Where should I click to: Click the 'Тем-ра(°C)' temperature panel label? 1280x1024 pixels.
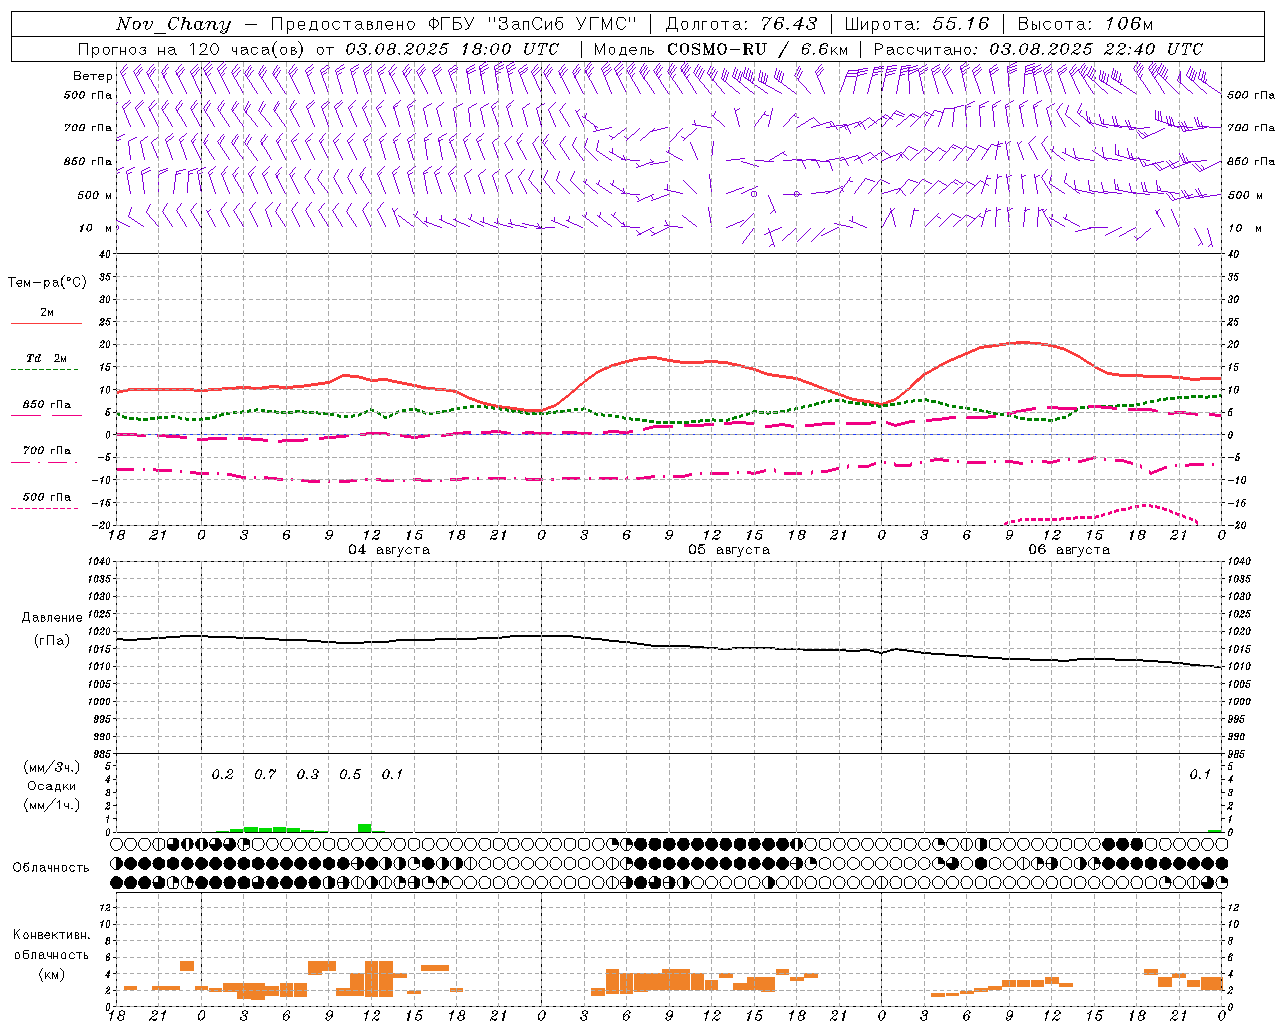pos(47,283)
